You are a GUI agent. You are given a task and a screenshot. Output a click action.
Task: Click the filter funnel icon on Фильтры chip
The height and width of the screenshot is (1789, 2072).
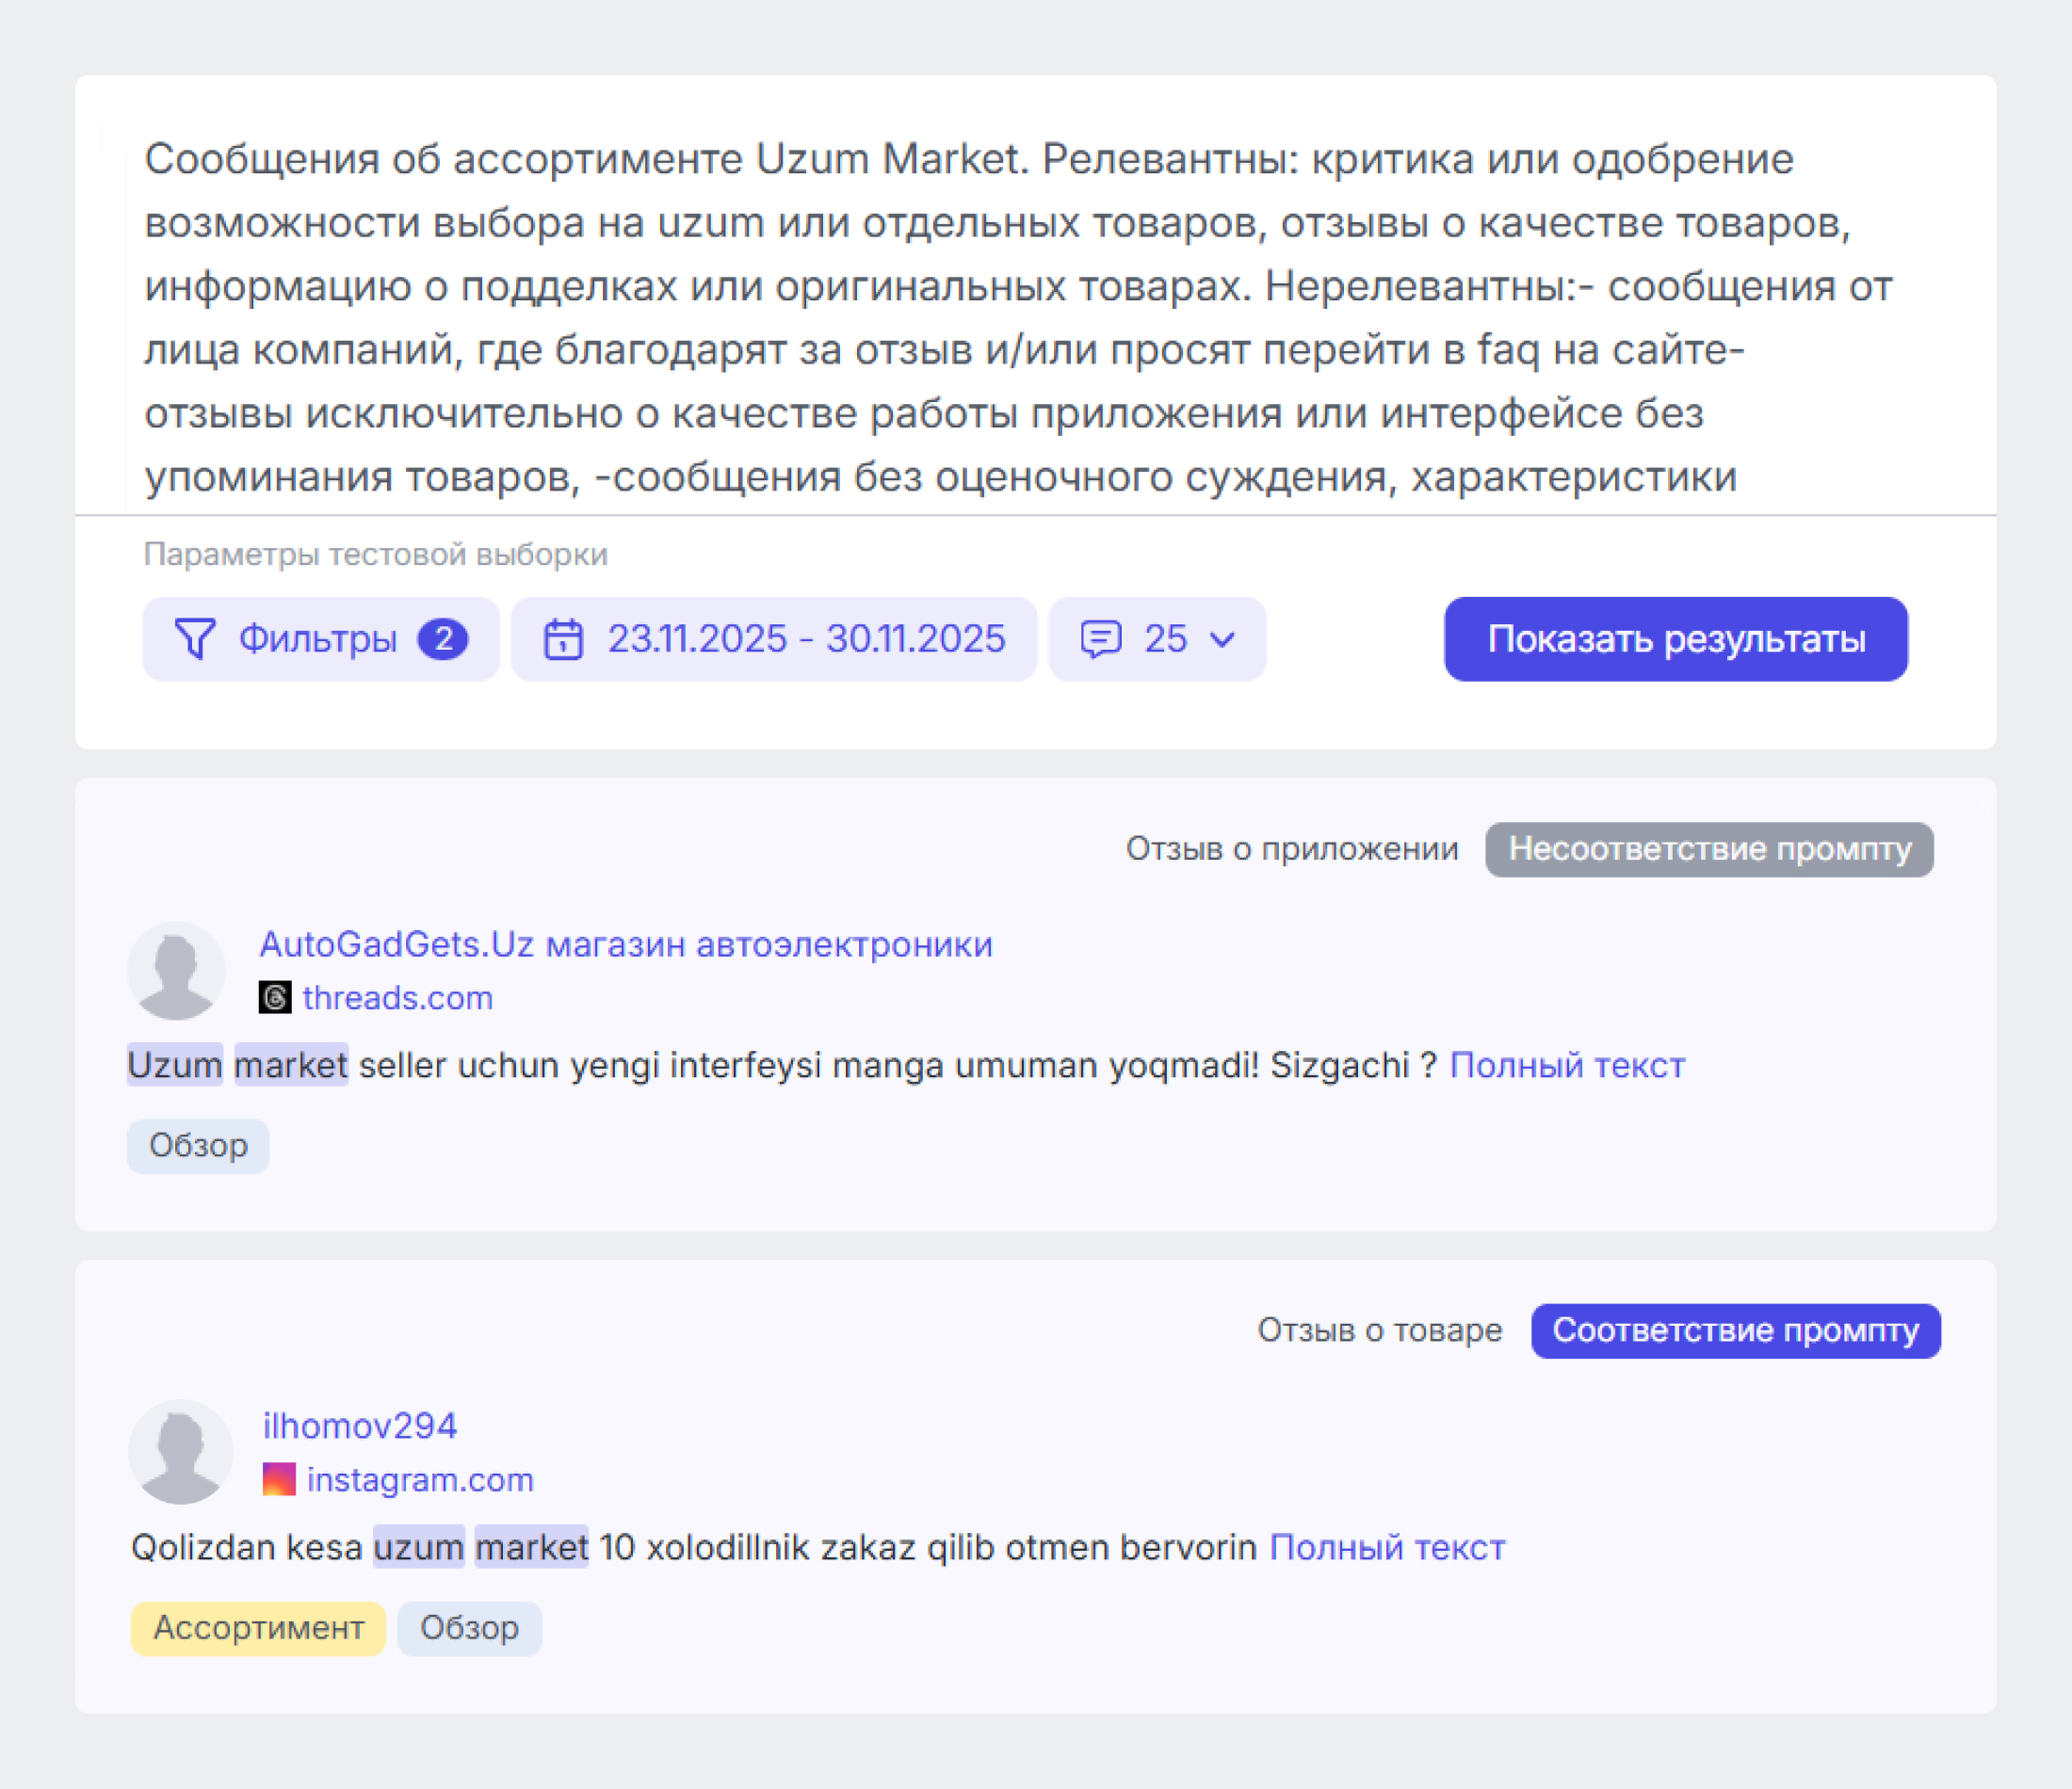[x=196, y=639]
